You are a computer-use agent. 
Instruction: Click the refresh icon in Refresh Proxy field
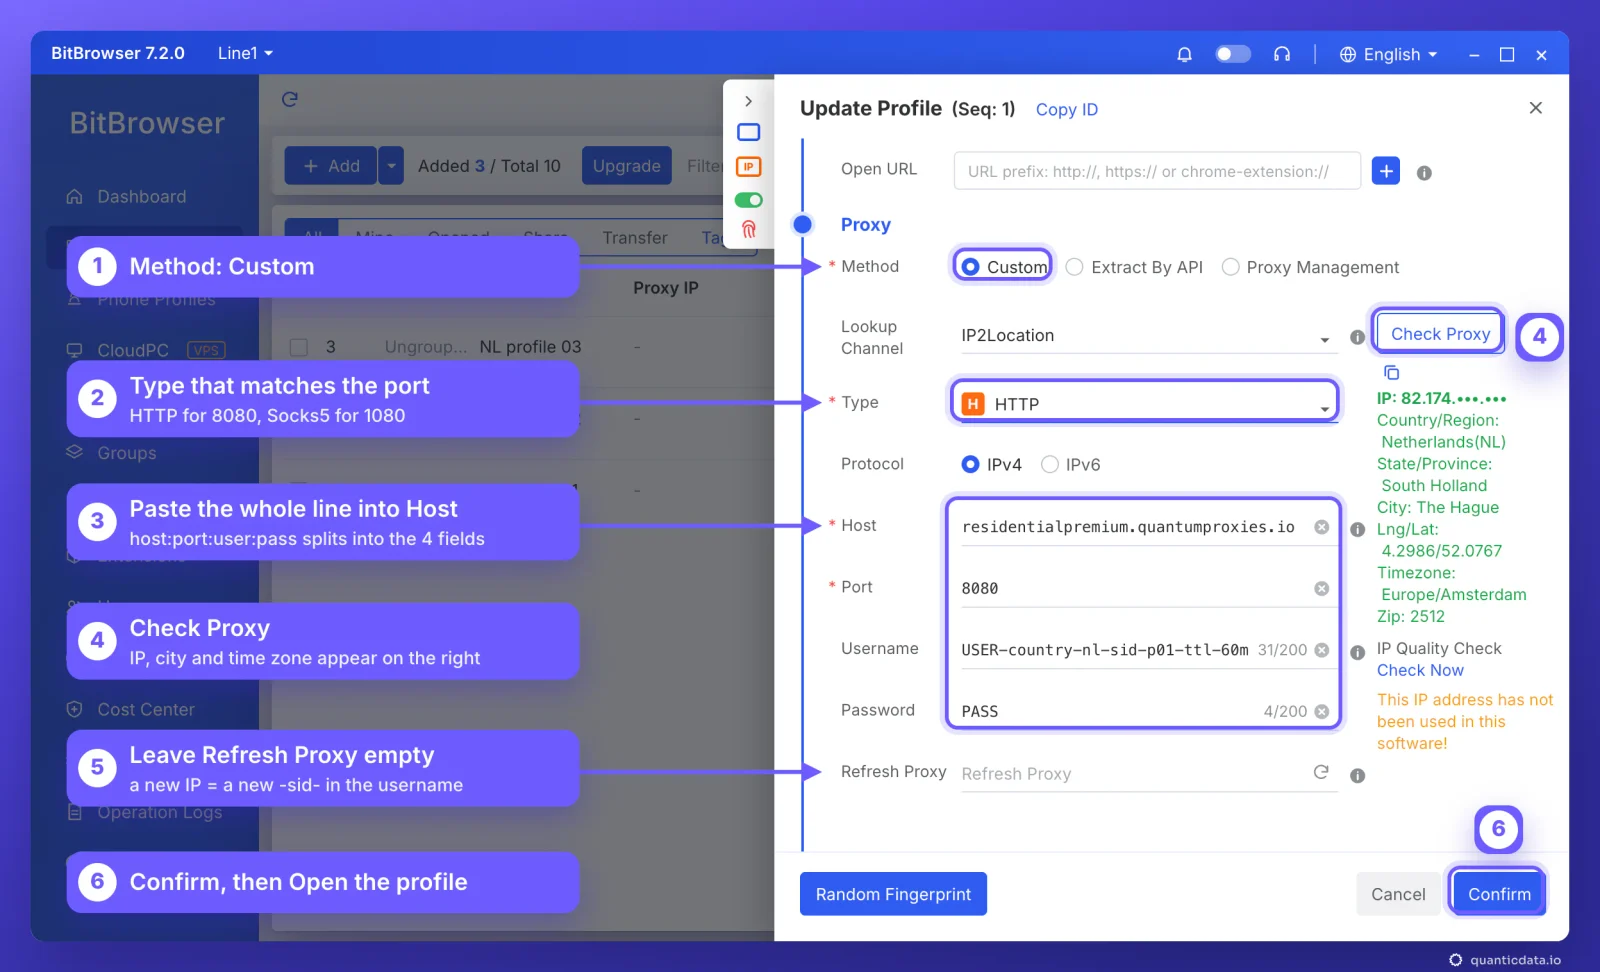(x=1321, y=772)
